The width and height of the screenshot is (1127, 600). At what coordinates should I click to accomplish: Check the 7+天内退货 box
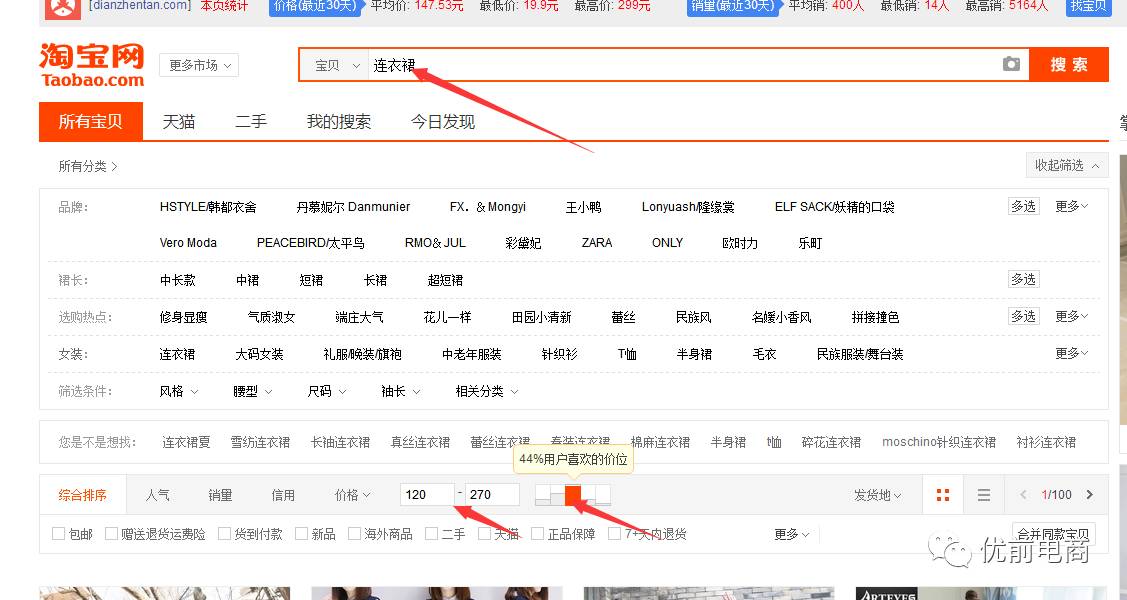614,533
